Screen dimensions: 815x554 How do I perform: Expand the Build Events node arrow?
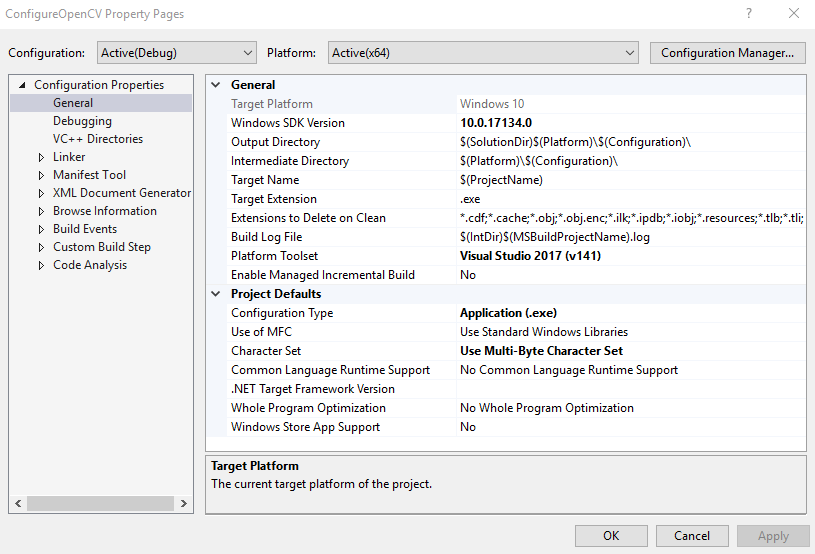click(41, 229)
